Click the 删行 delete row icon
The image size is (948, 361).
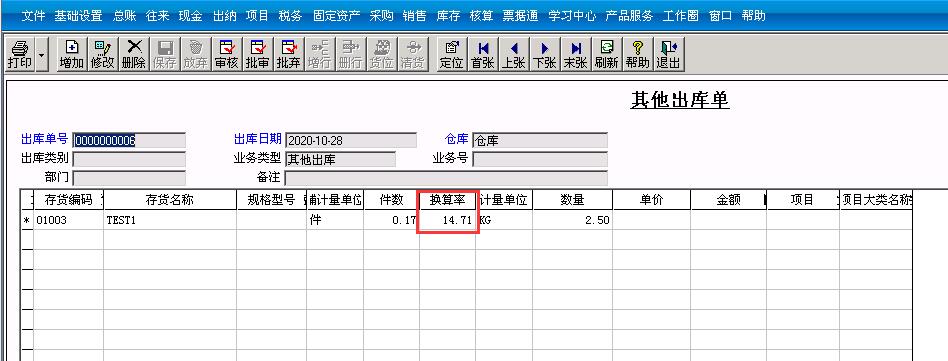[351, 54]
